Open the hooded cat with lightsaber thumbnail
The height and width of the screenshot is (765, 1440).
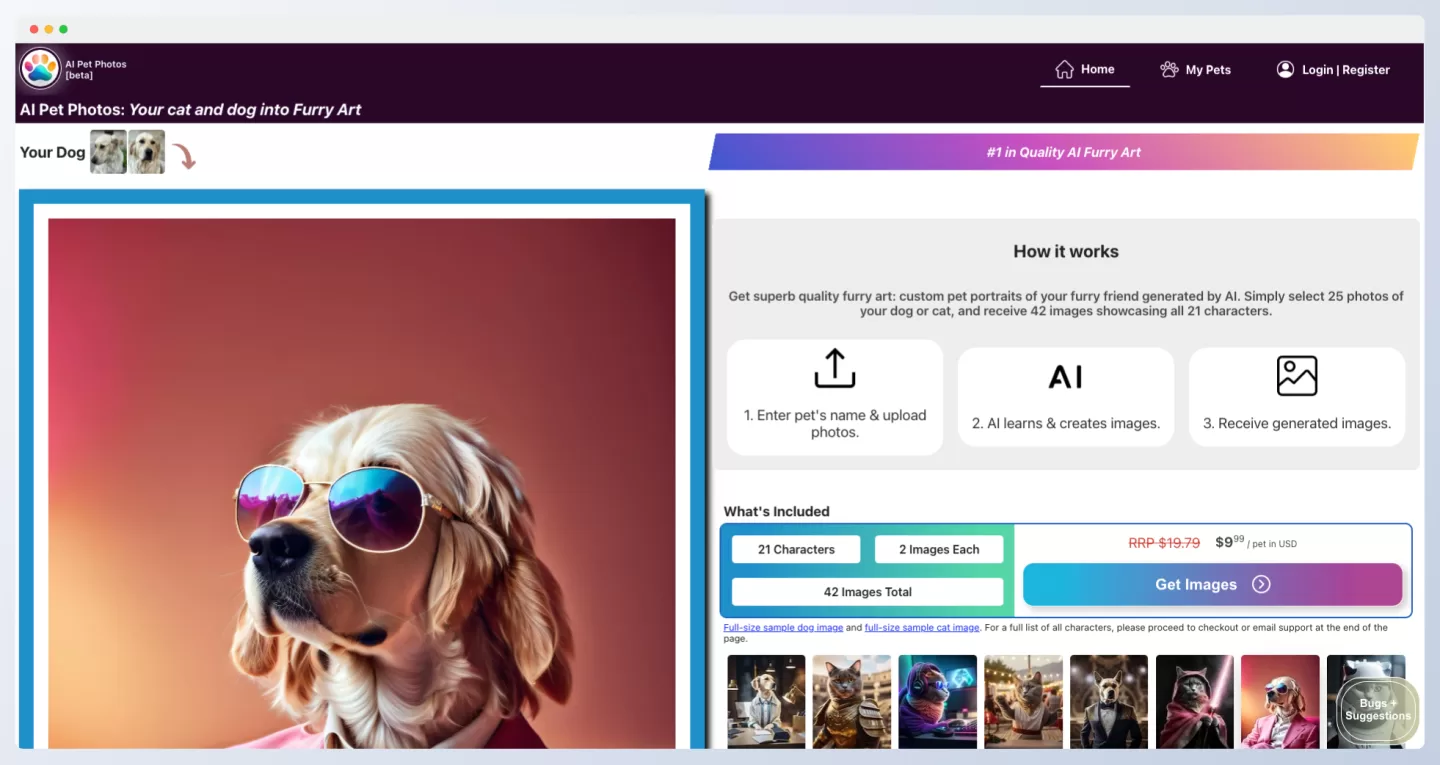click(1194, 701)
